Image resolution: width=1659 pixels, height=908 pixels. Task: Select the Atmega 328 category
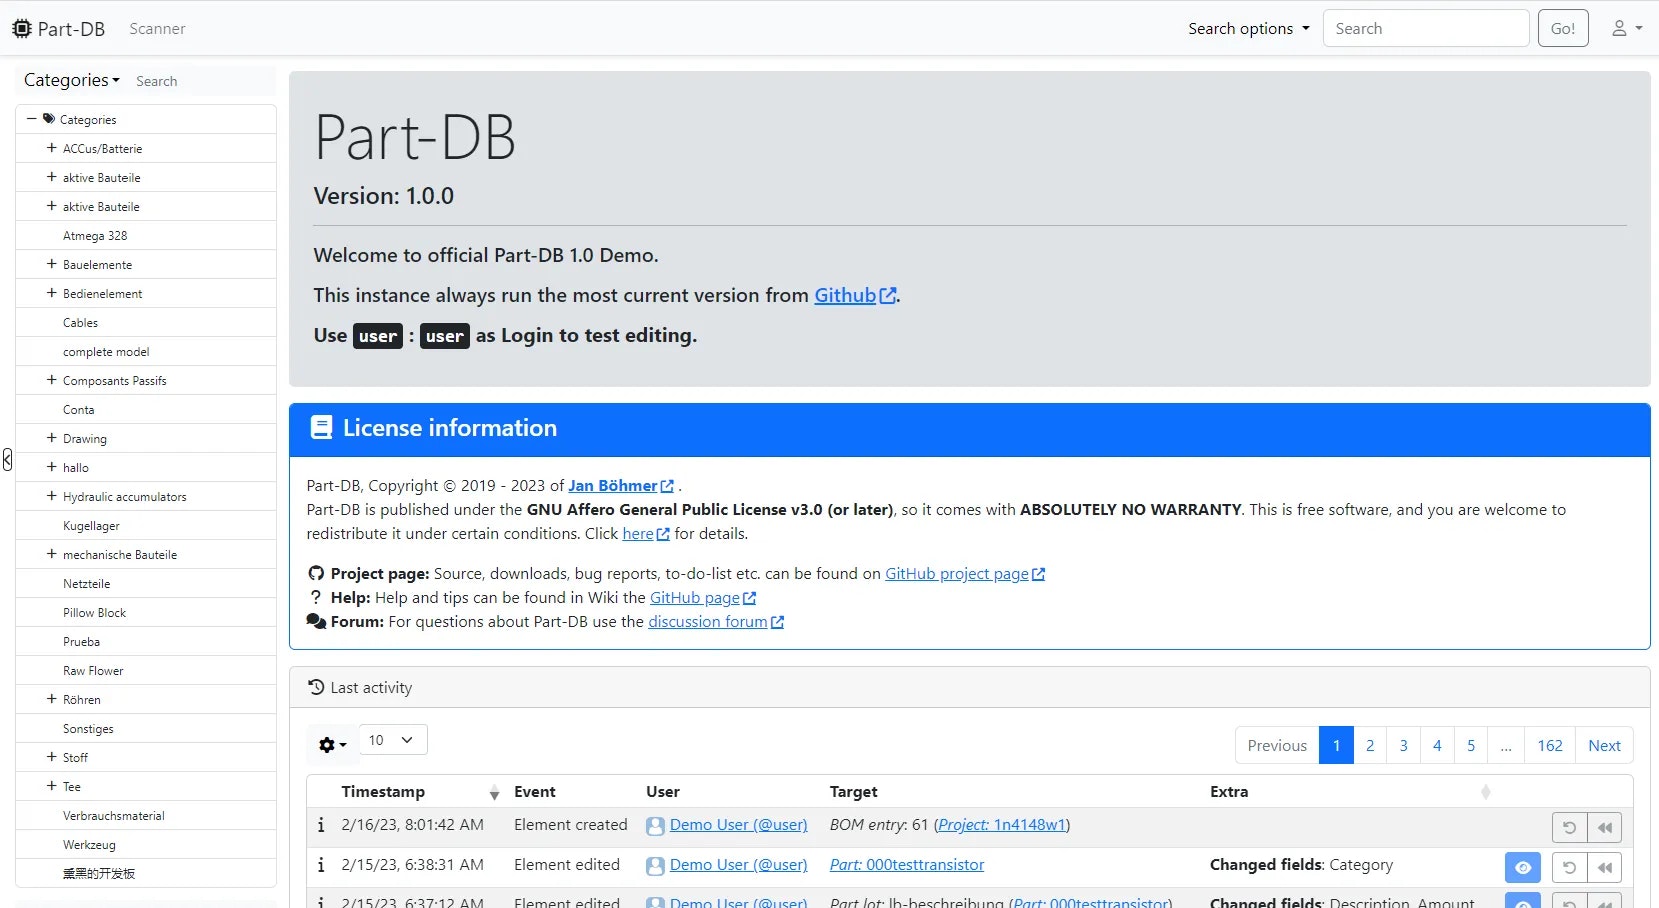(95, 236)
